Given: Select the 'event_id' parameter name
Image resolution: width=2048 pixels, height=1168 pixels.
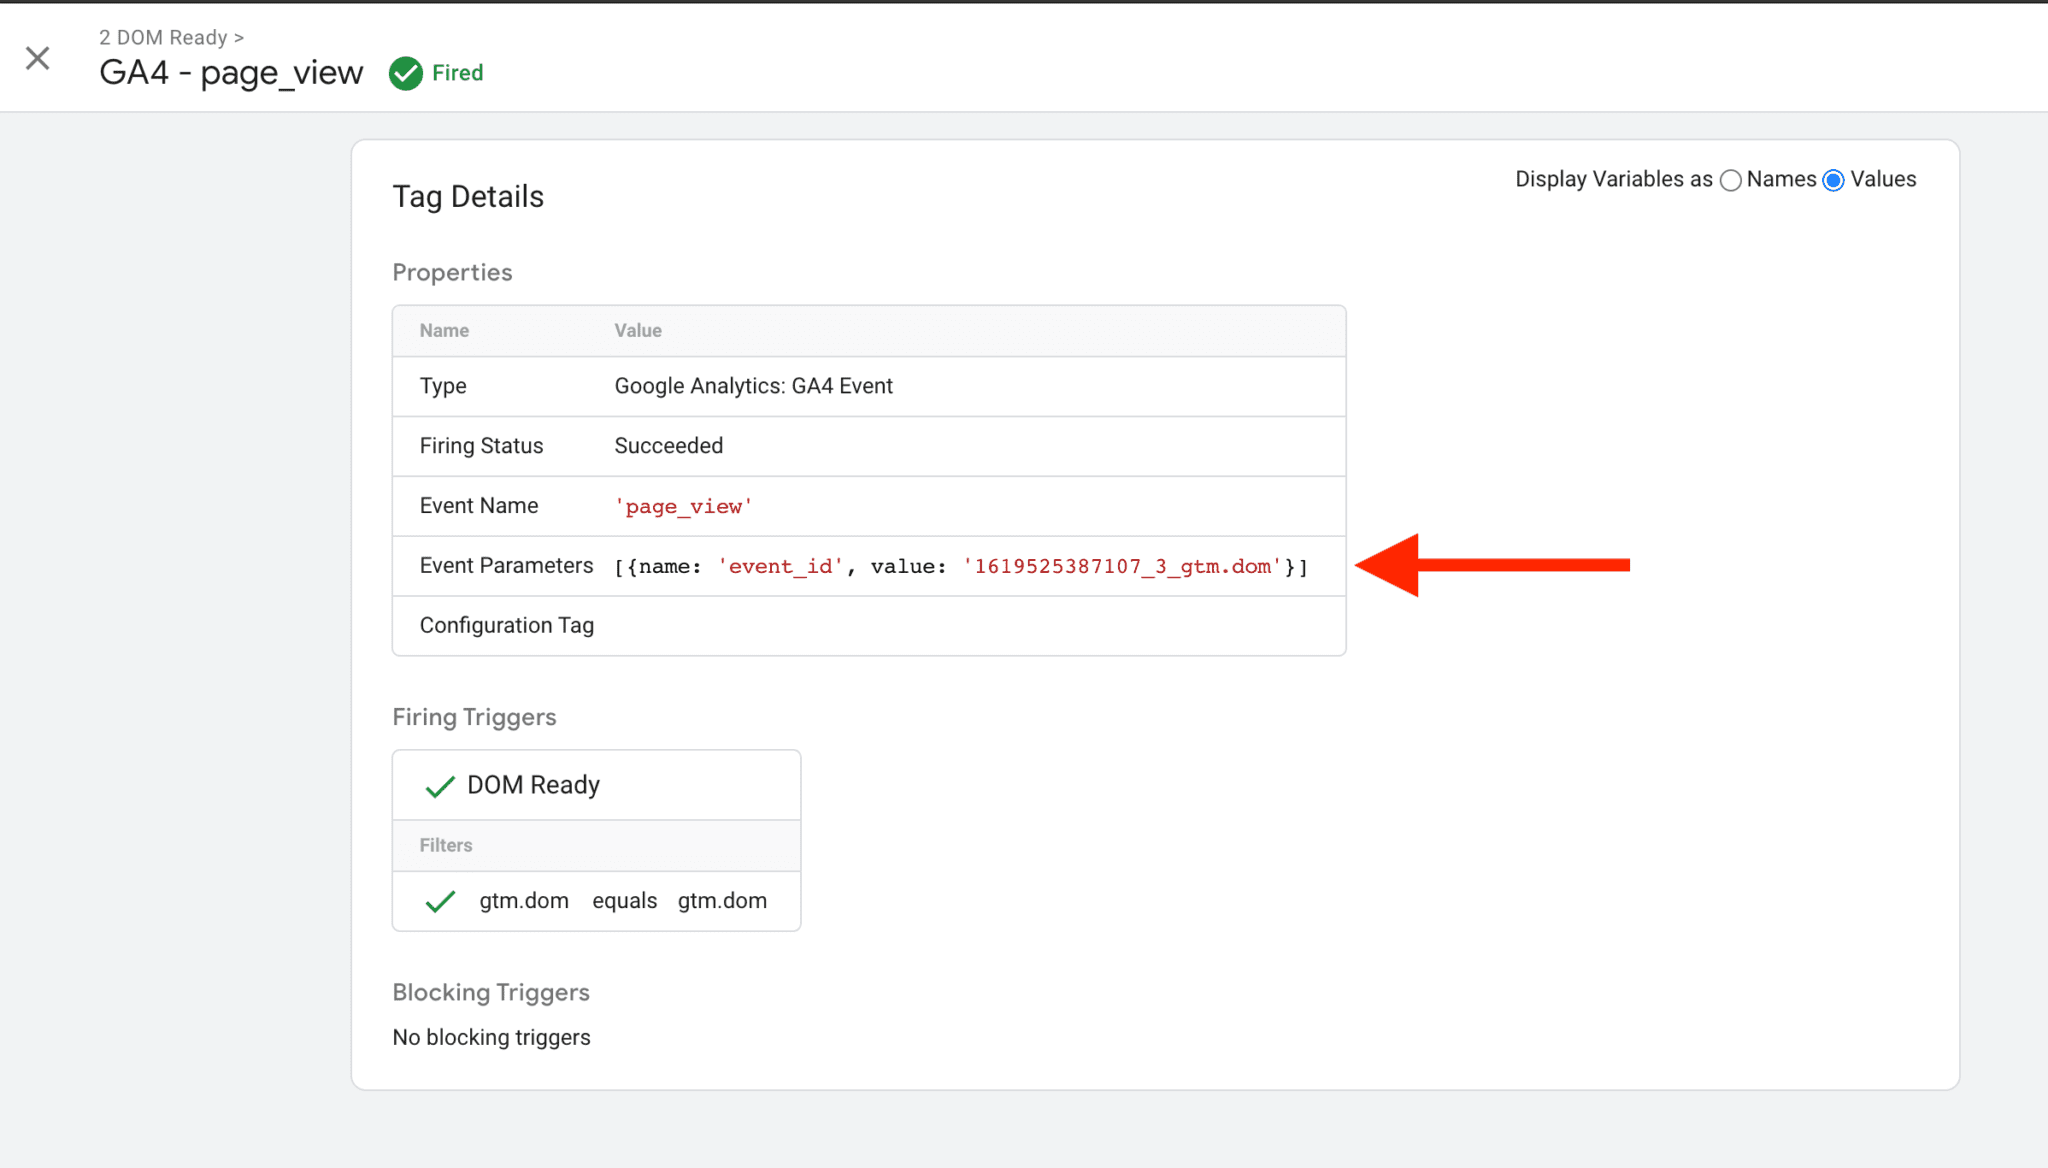Looking at the screenshot, I should click(x=780, y=567).
